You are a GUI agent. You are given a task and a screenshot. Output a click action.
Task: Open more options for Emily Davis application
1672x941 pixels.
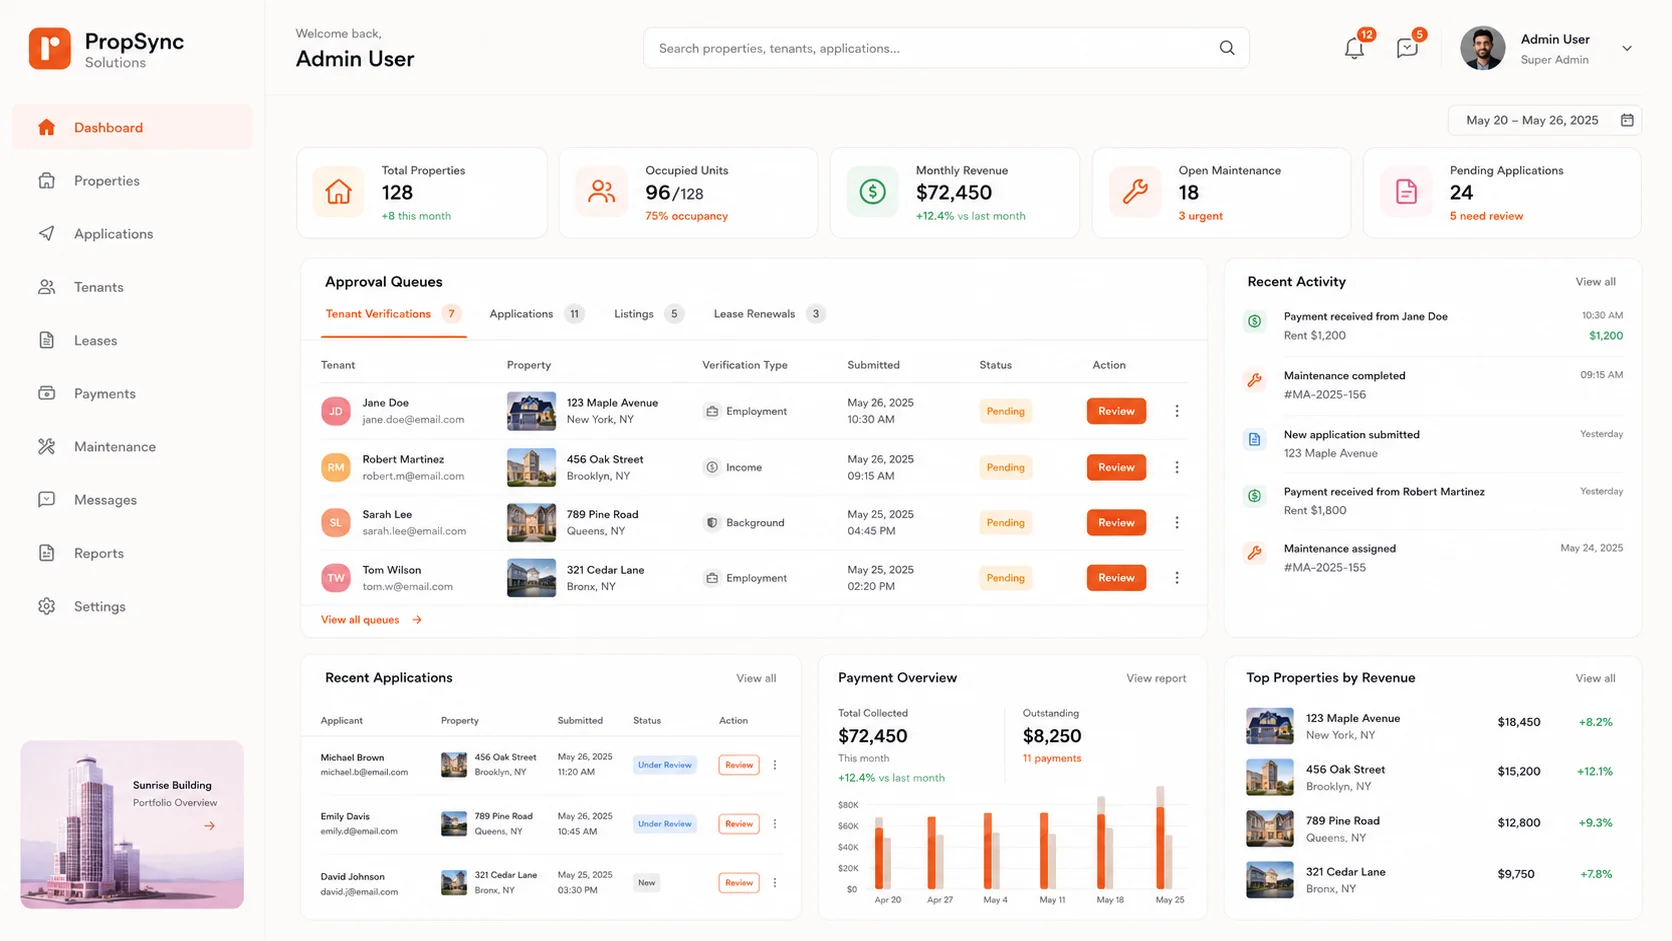tap(775, 824)
